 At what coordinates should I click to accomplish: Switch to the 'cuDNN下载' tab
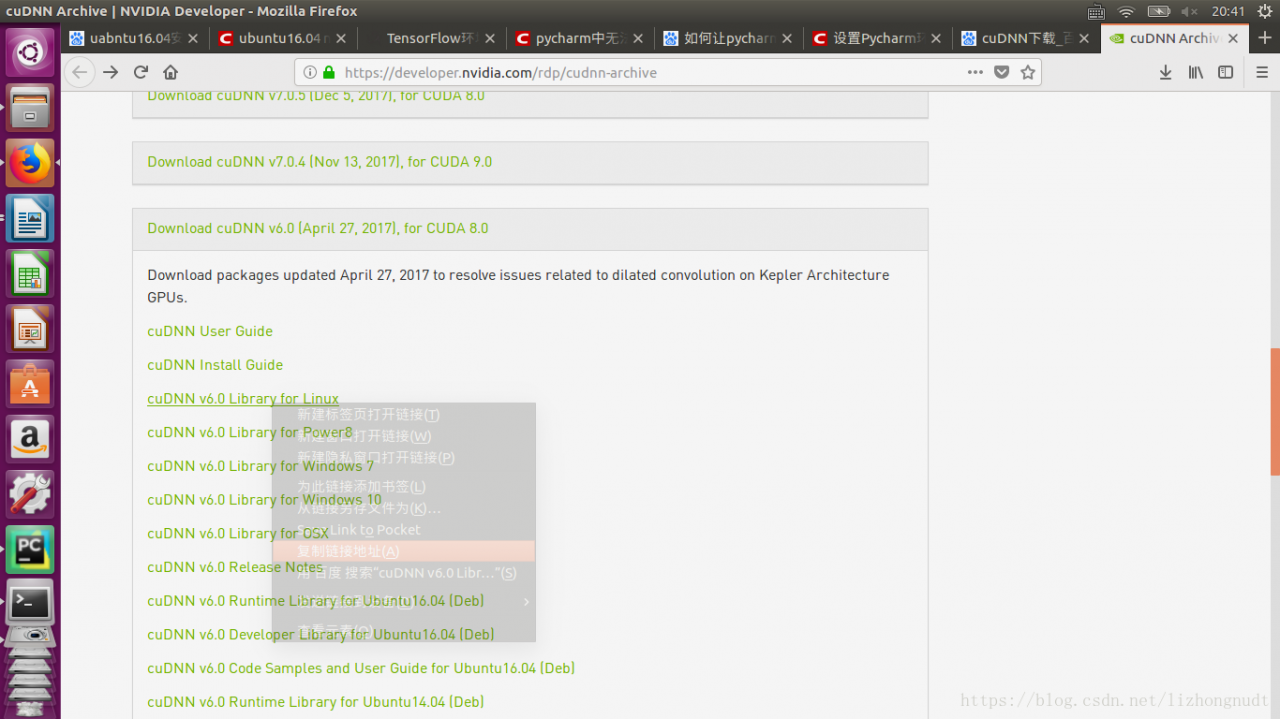(x=1025, y=38)
